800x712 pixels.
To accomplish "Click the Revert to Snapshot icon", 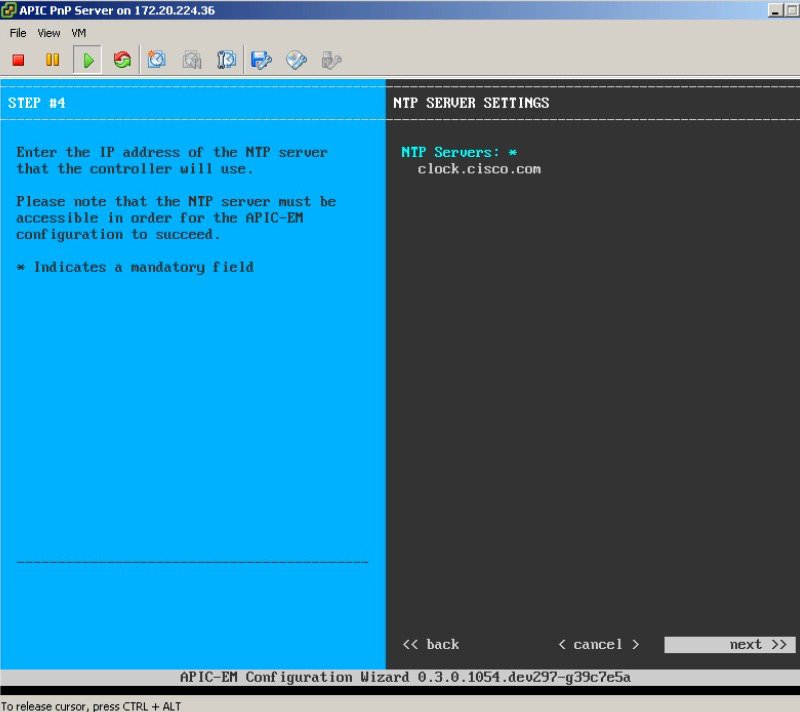I will [192, 60].
